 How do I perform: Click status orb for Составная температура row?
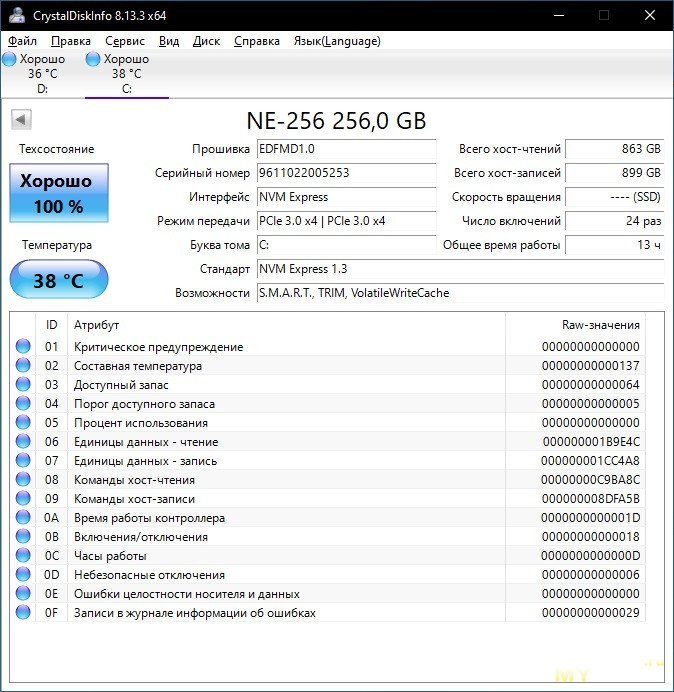23,366
